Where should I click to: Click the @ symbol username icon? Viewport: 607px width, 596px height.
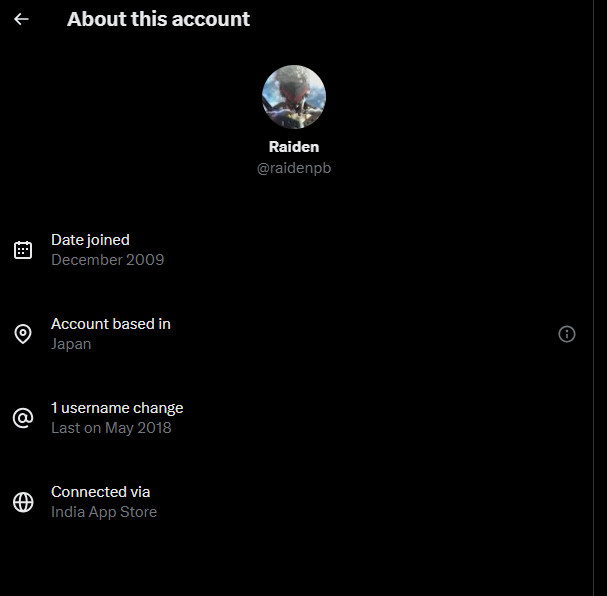click(23, 418)
